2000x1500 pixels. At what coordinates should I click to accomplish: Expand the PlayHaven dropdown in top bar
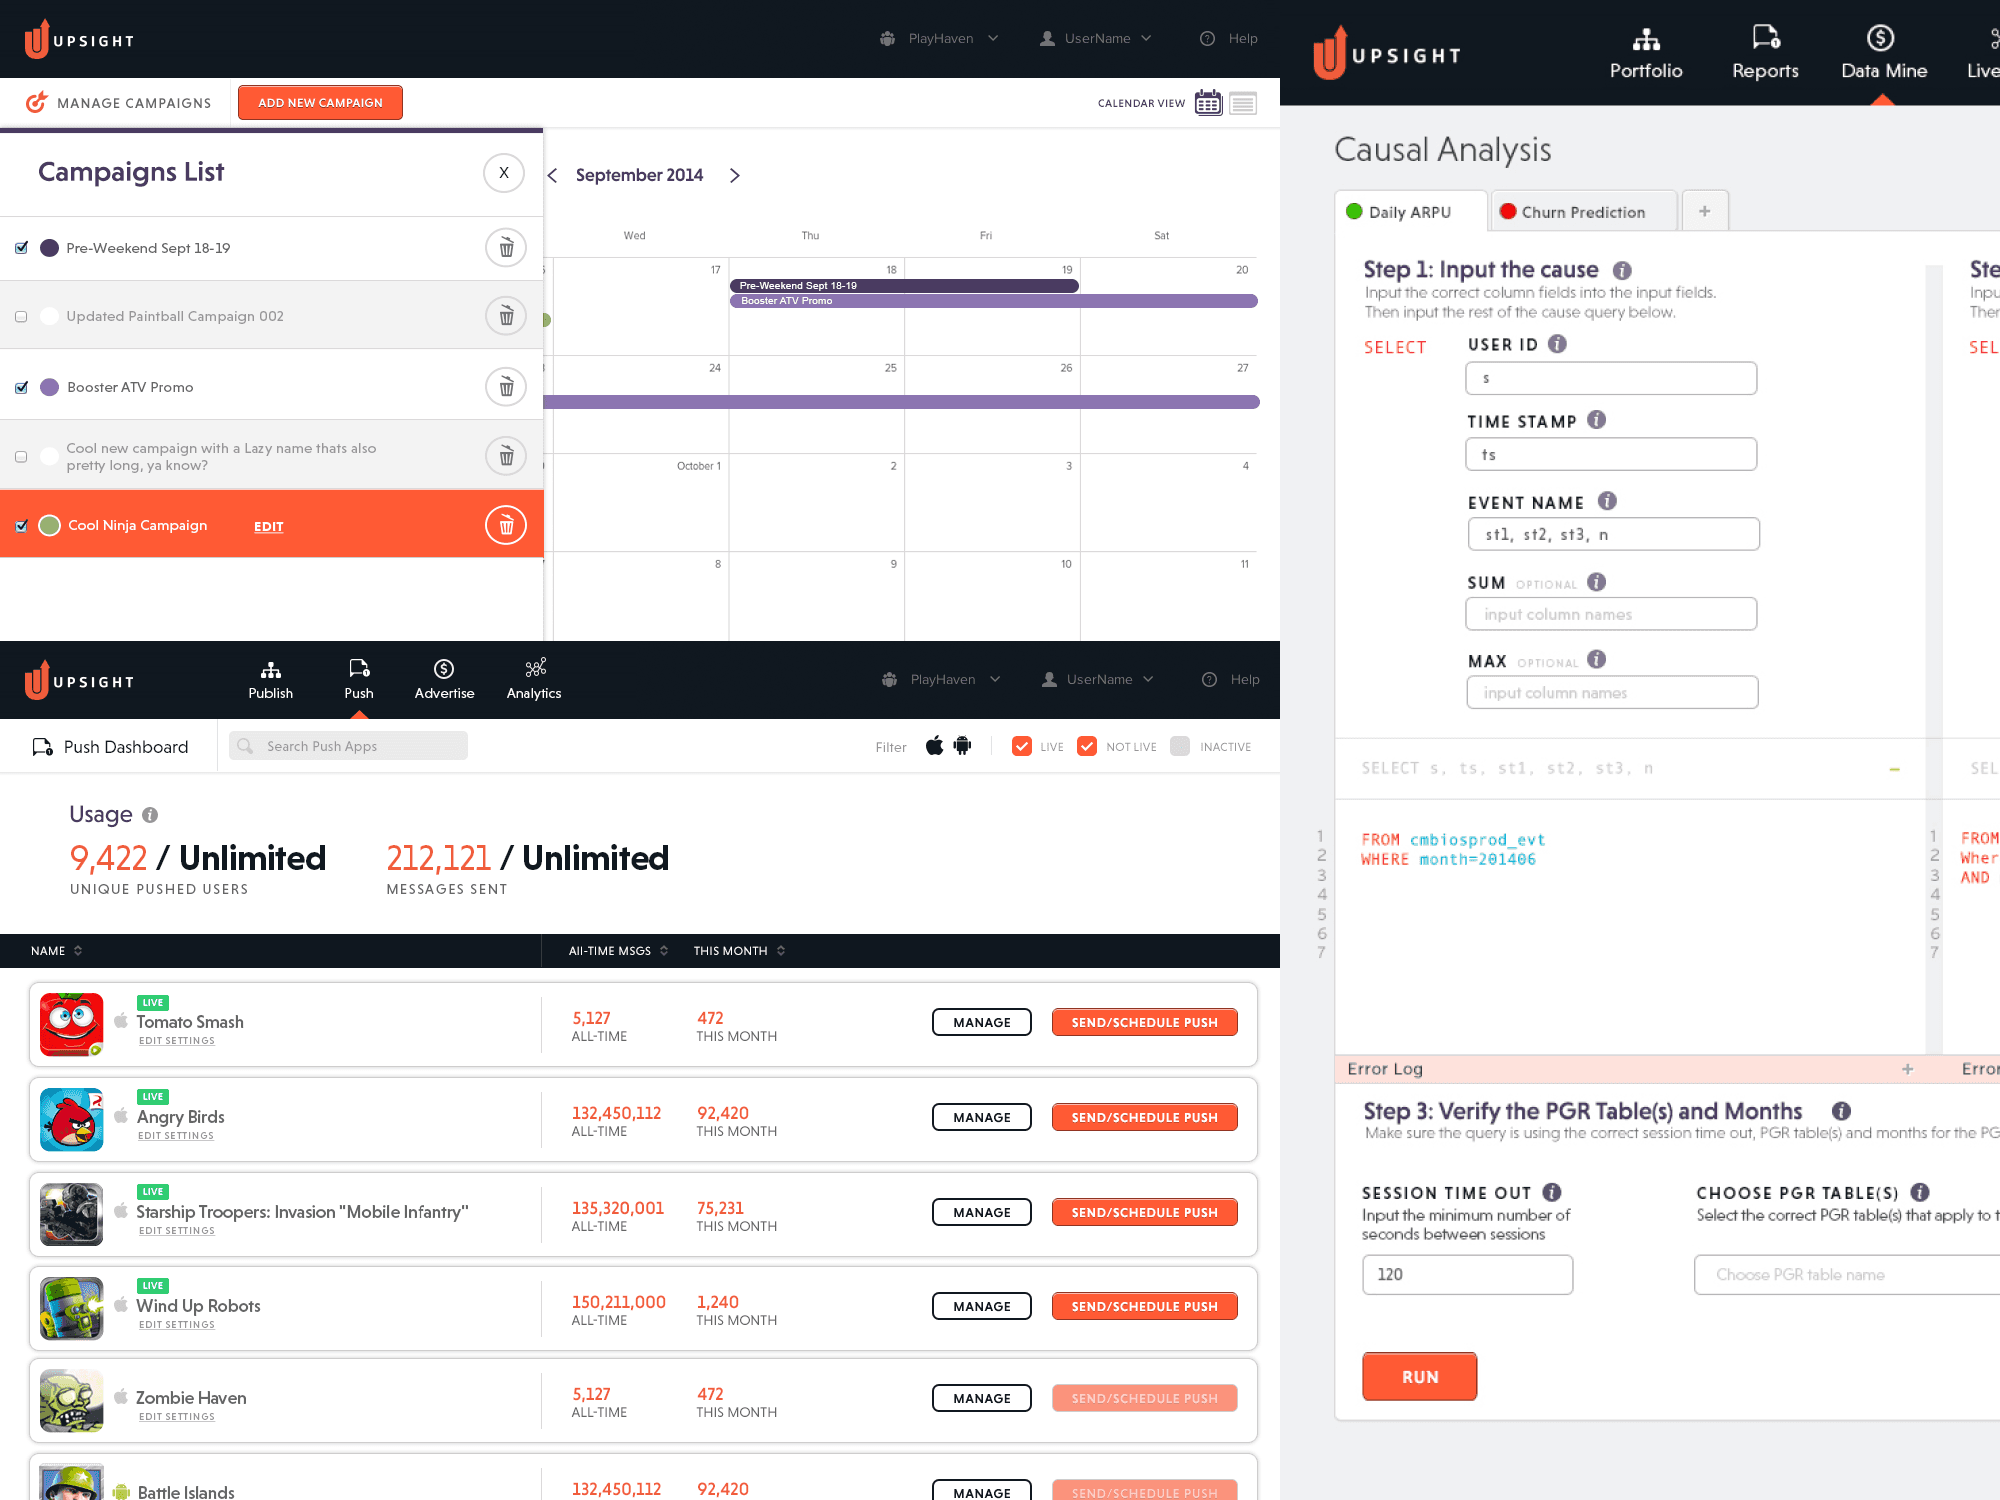940,39
